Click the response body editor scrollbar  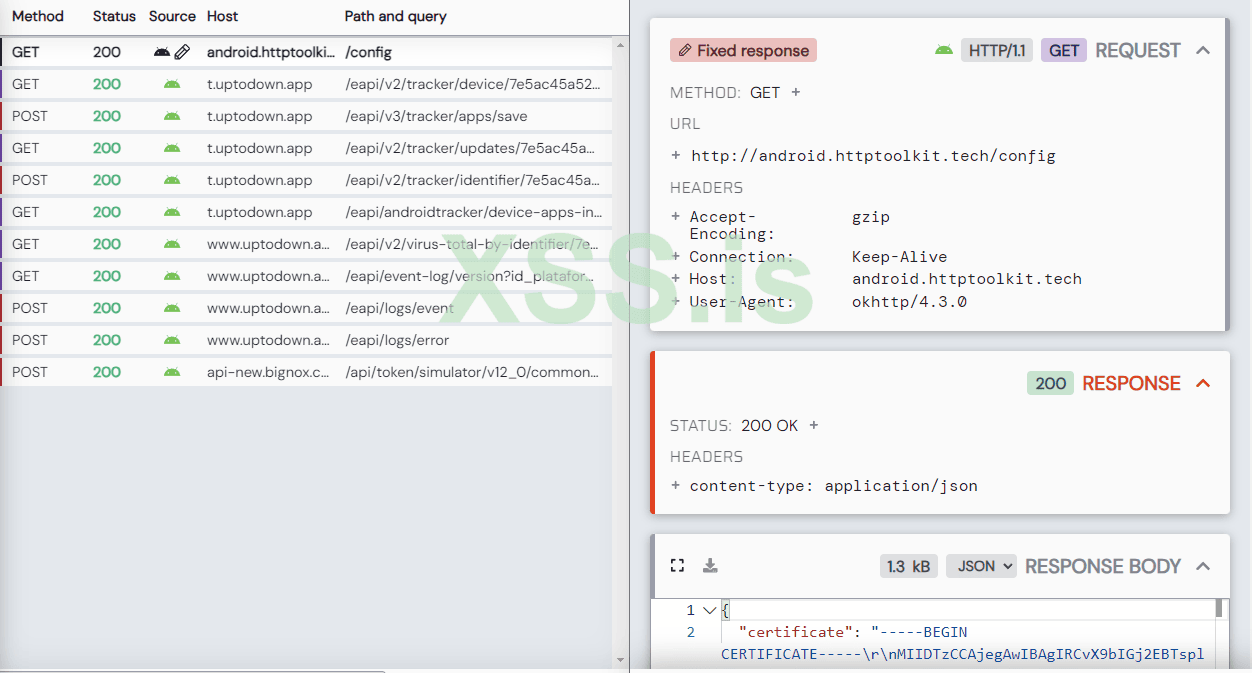(x=1220, y=608)
